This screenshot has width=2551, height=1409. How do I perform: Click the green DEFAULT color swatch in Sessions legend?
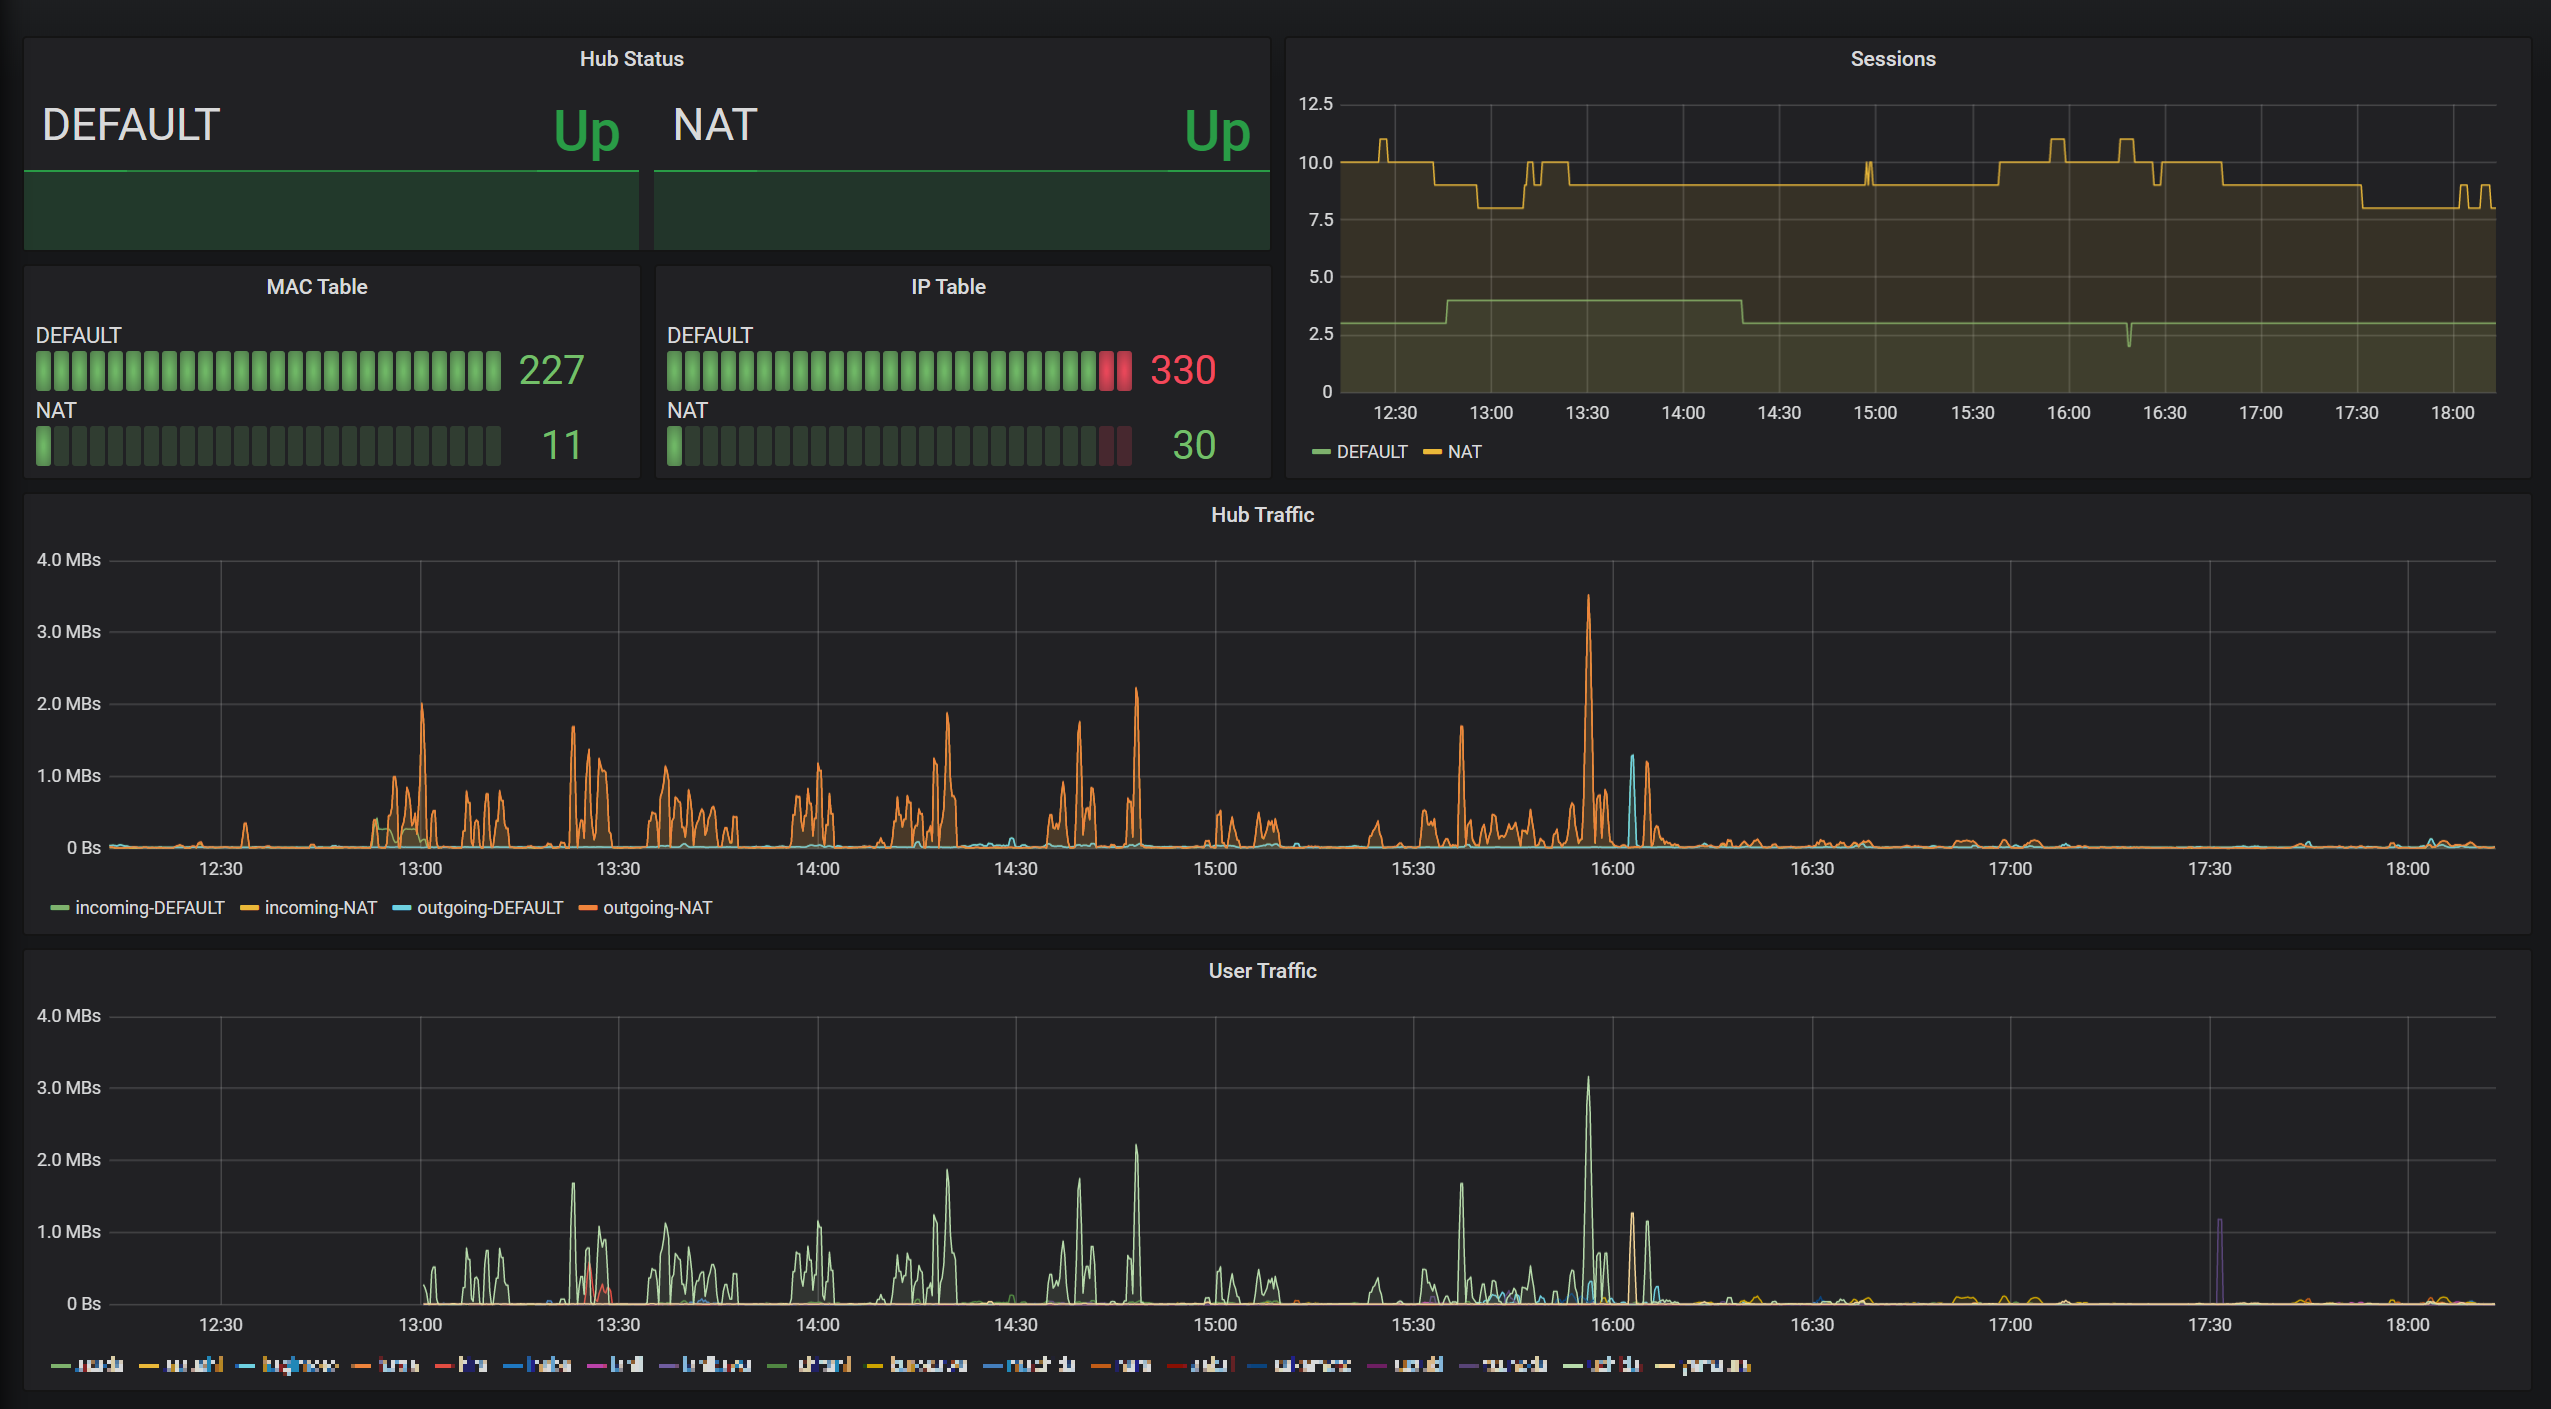coord(1321,452)
